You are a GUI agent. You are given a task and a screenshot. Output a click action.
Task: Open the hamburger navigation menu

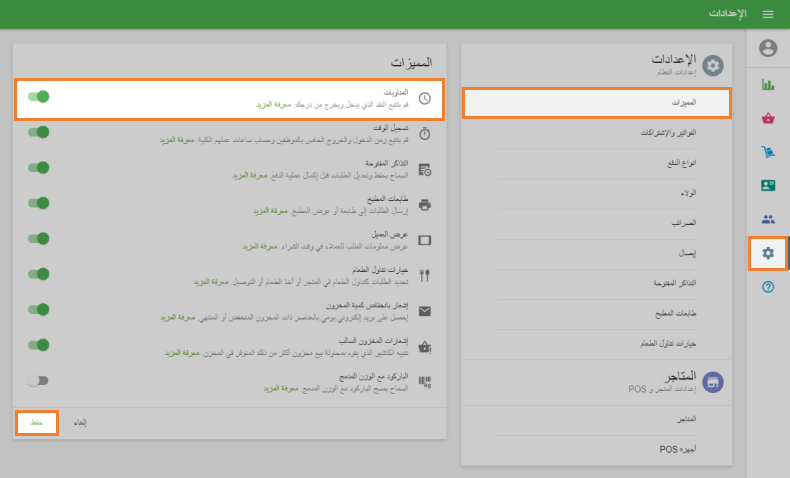coord(768,14)
